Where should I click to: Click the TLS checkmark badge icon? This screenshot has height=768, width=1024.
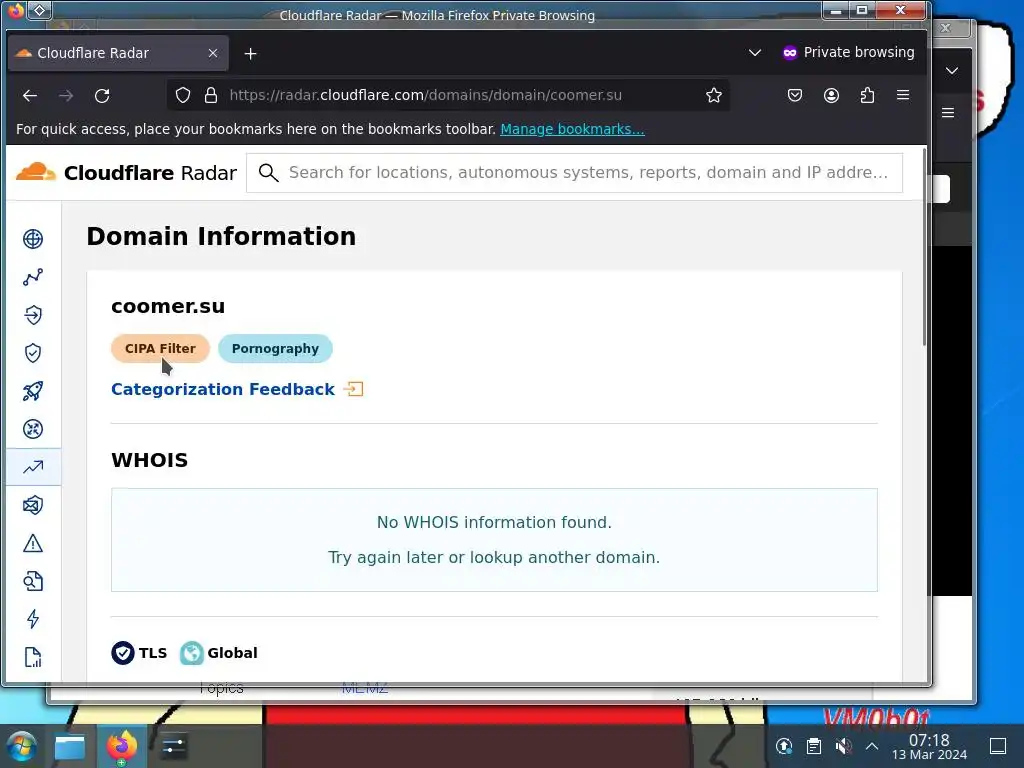pos(123,652)
